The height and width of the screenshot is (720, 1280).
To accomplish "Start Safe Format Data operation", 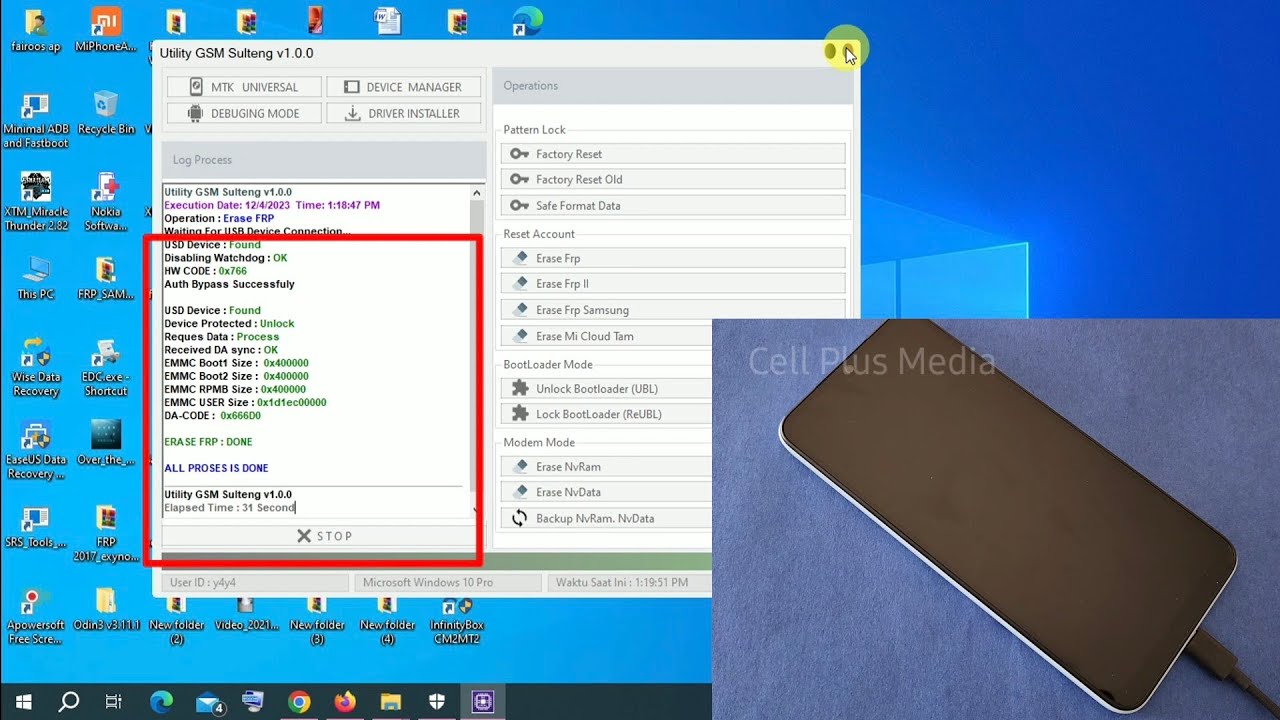I will [x=673, y=206].
